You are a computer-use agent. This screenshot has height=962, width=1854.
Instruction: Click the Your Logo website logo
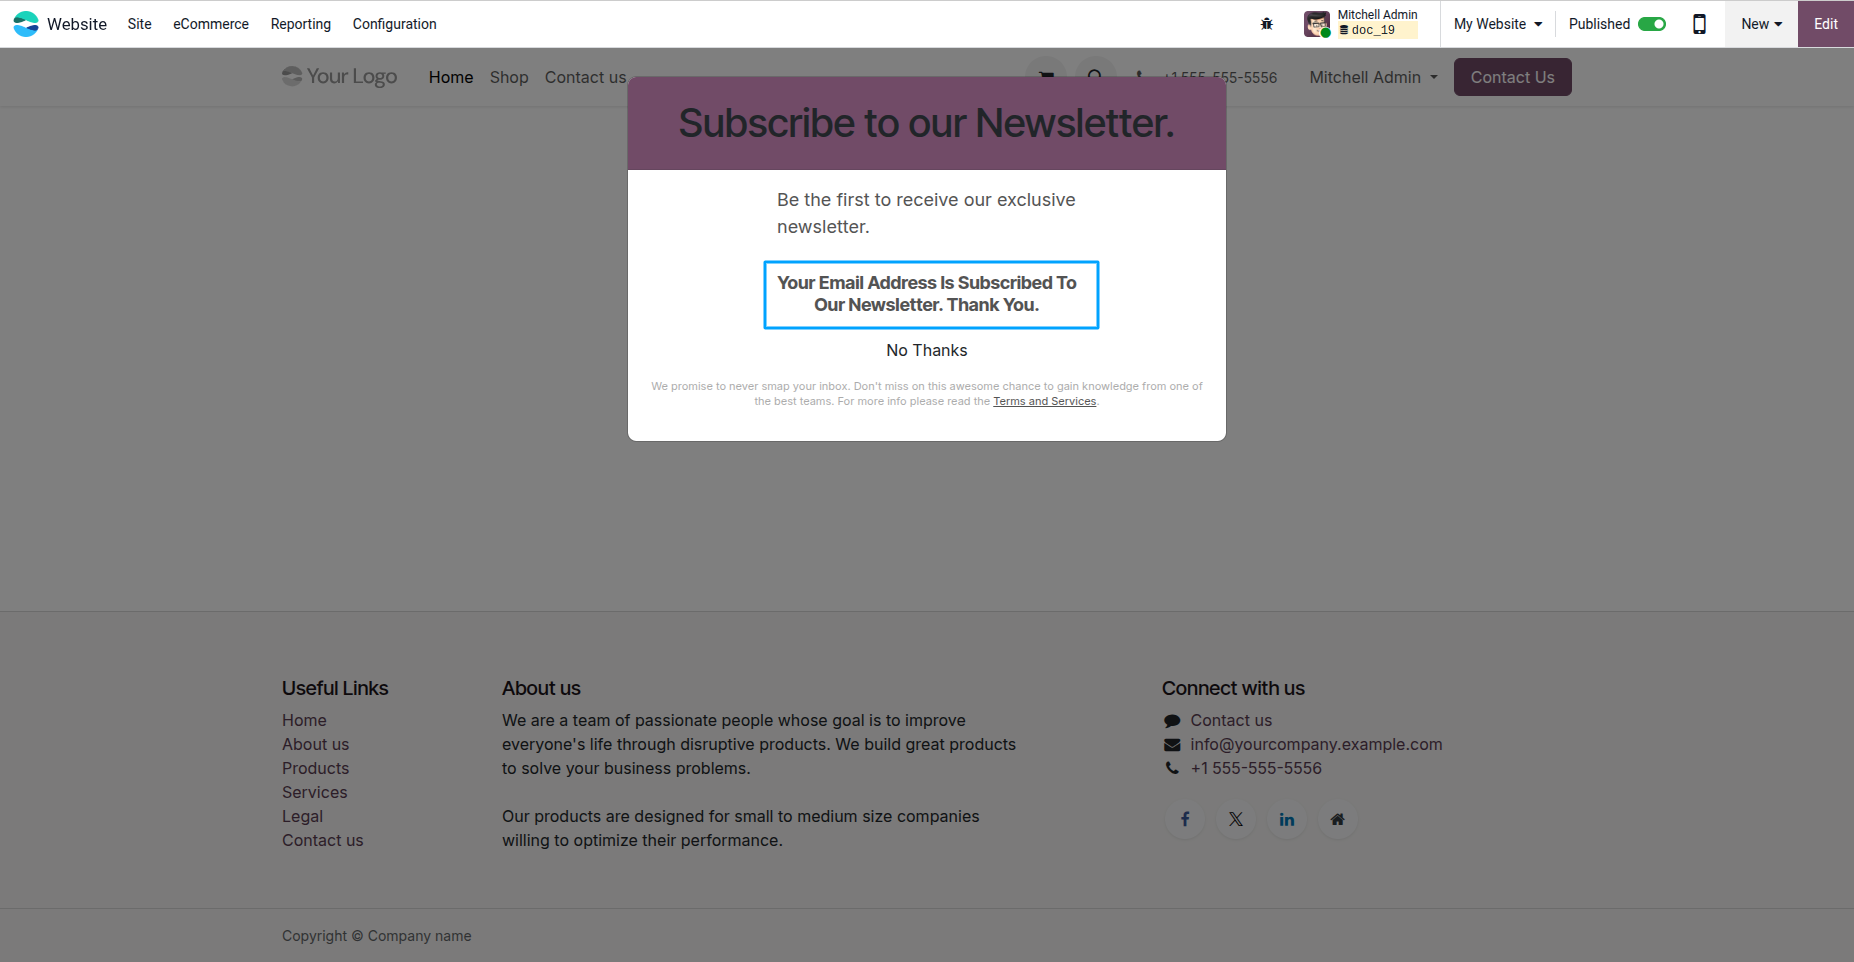340,77
